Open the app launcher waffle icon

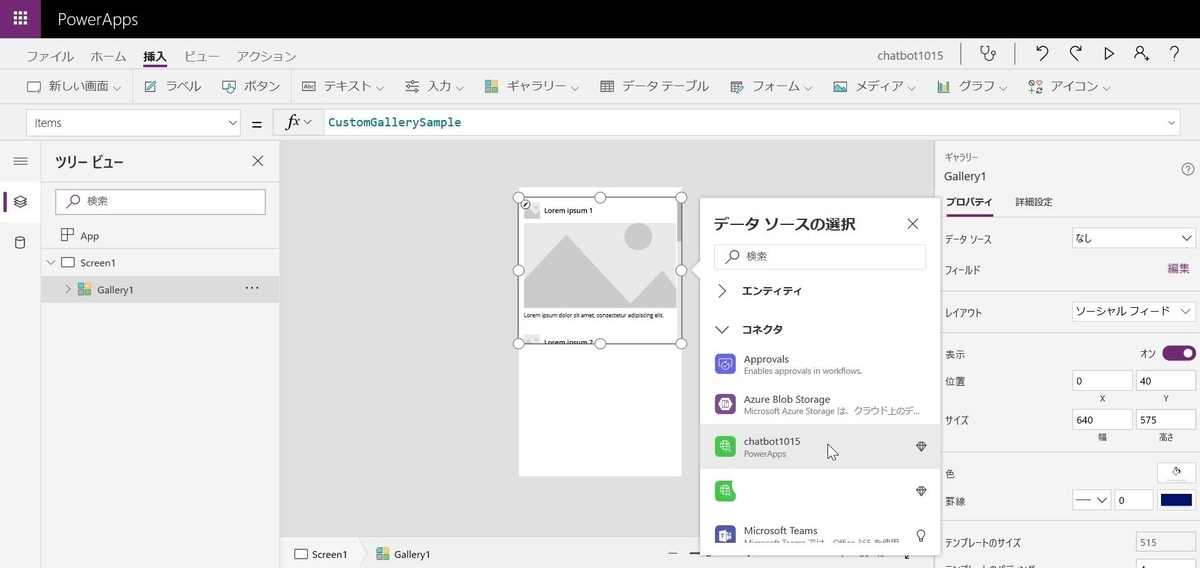tap(20, 19)
